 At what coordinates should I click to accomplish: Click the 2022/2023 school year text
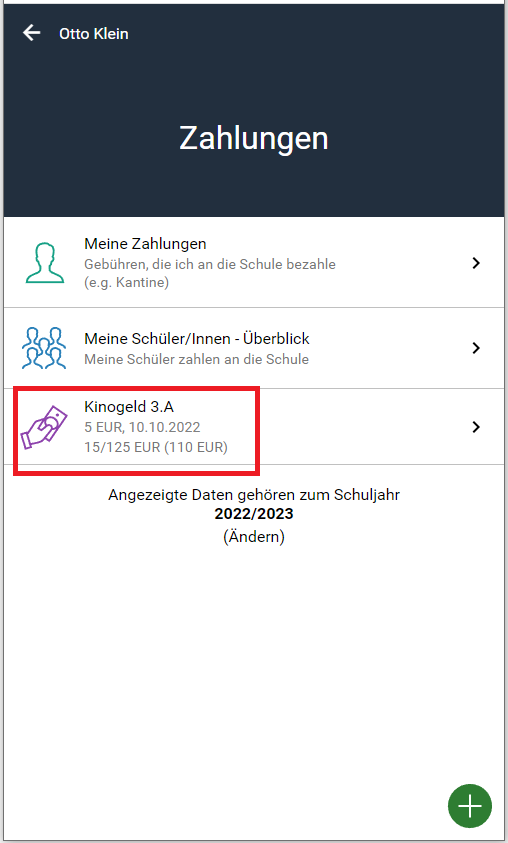[x=254, y=513]
